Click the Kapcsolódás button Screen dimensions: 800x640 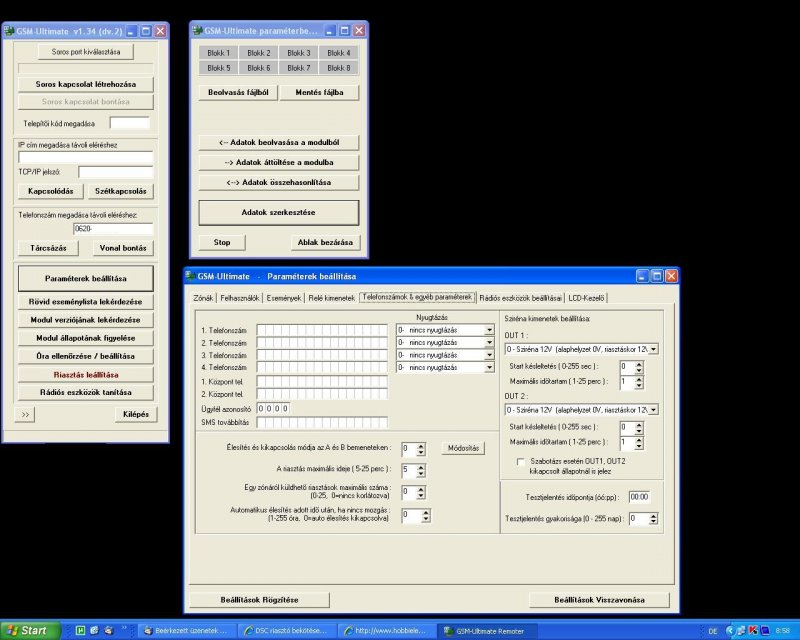point(51,191)
